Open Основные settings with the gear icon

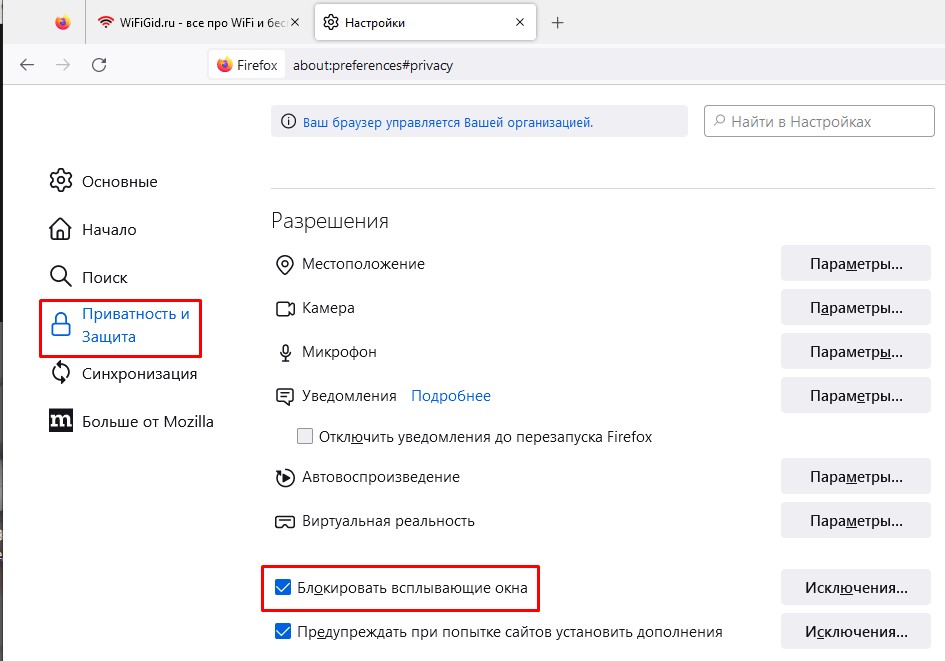click(x=61, y=182)
